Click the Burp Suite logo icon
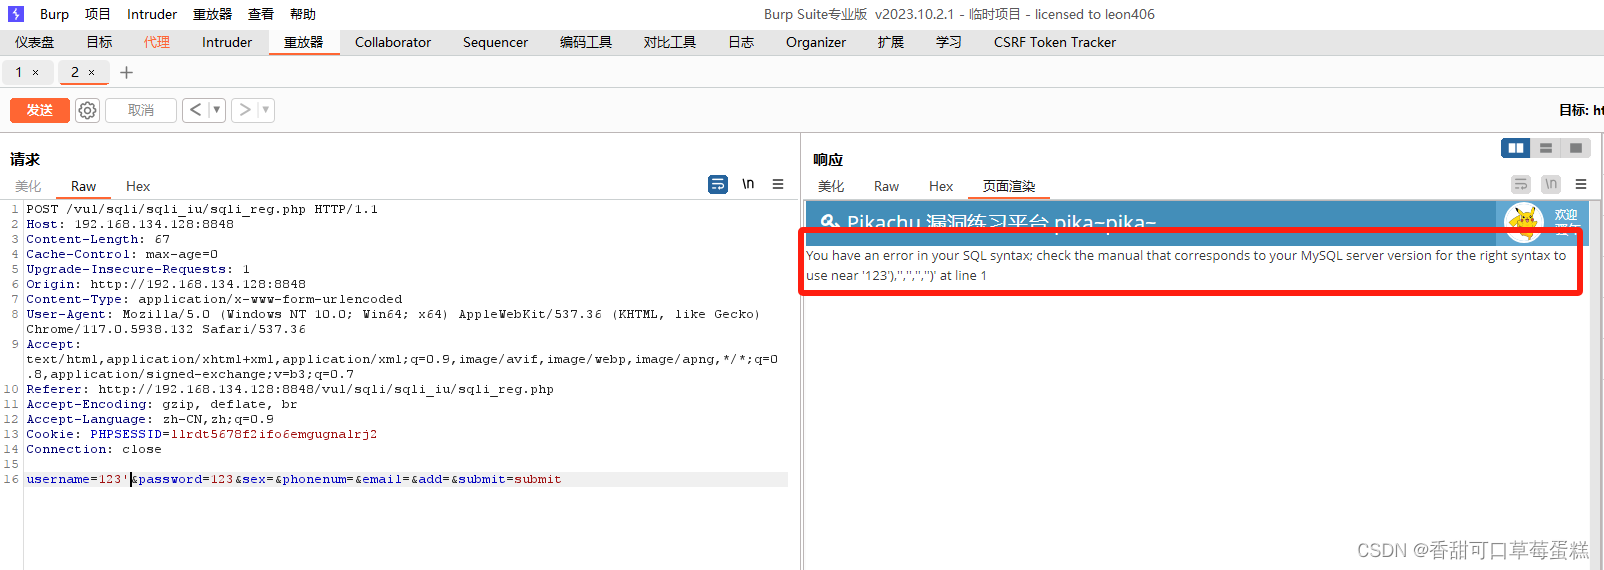1604x570 pixels. (x=16, y=14)
